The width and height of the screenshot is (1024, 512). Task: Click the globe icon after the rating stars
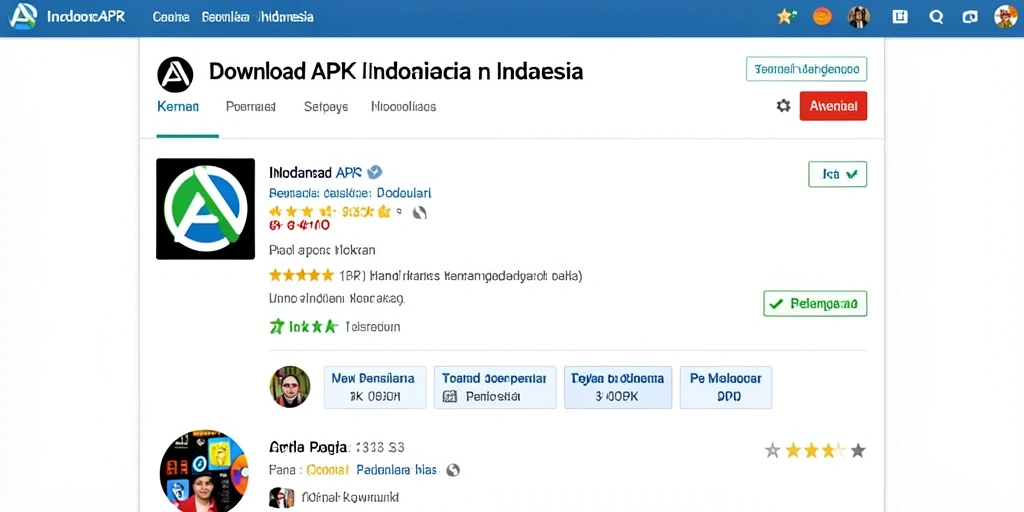(x=420, y=212)
